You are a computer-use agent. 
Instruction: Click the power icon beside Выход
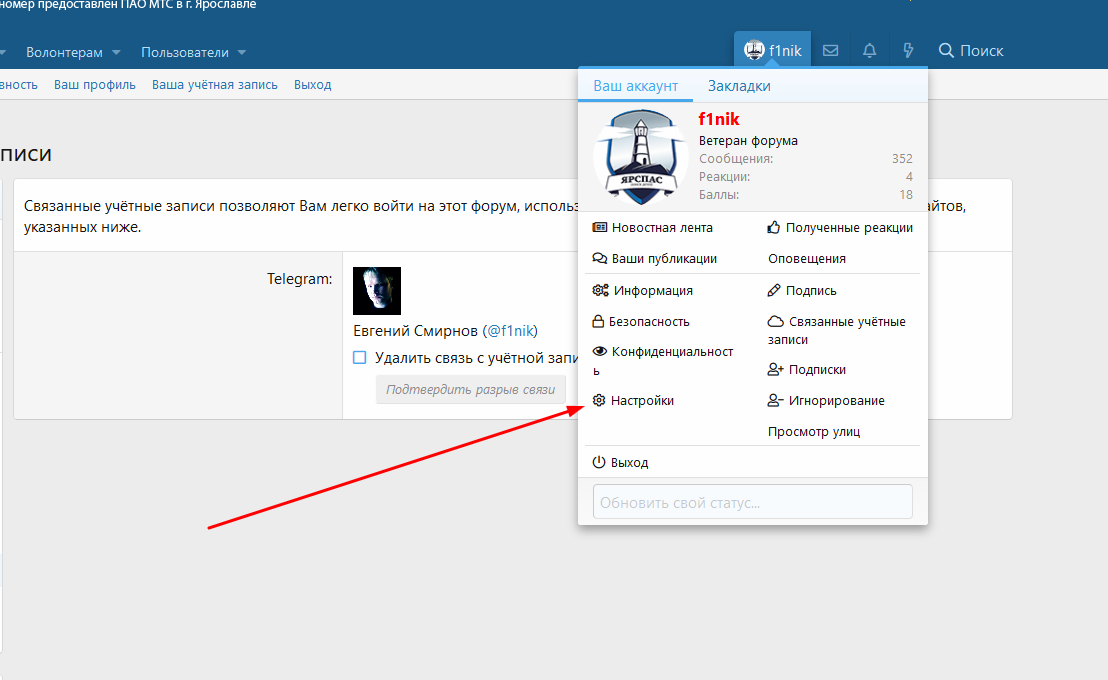(x=599, y=463)
